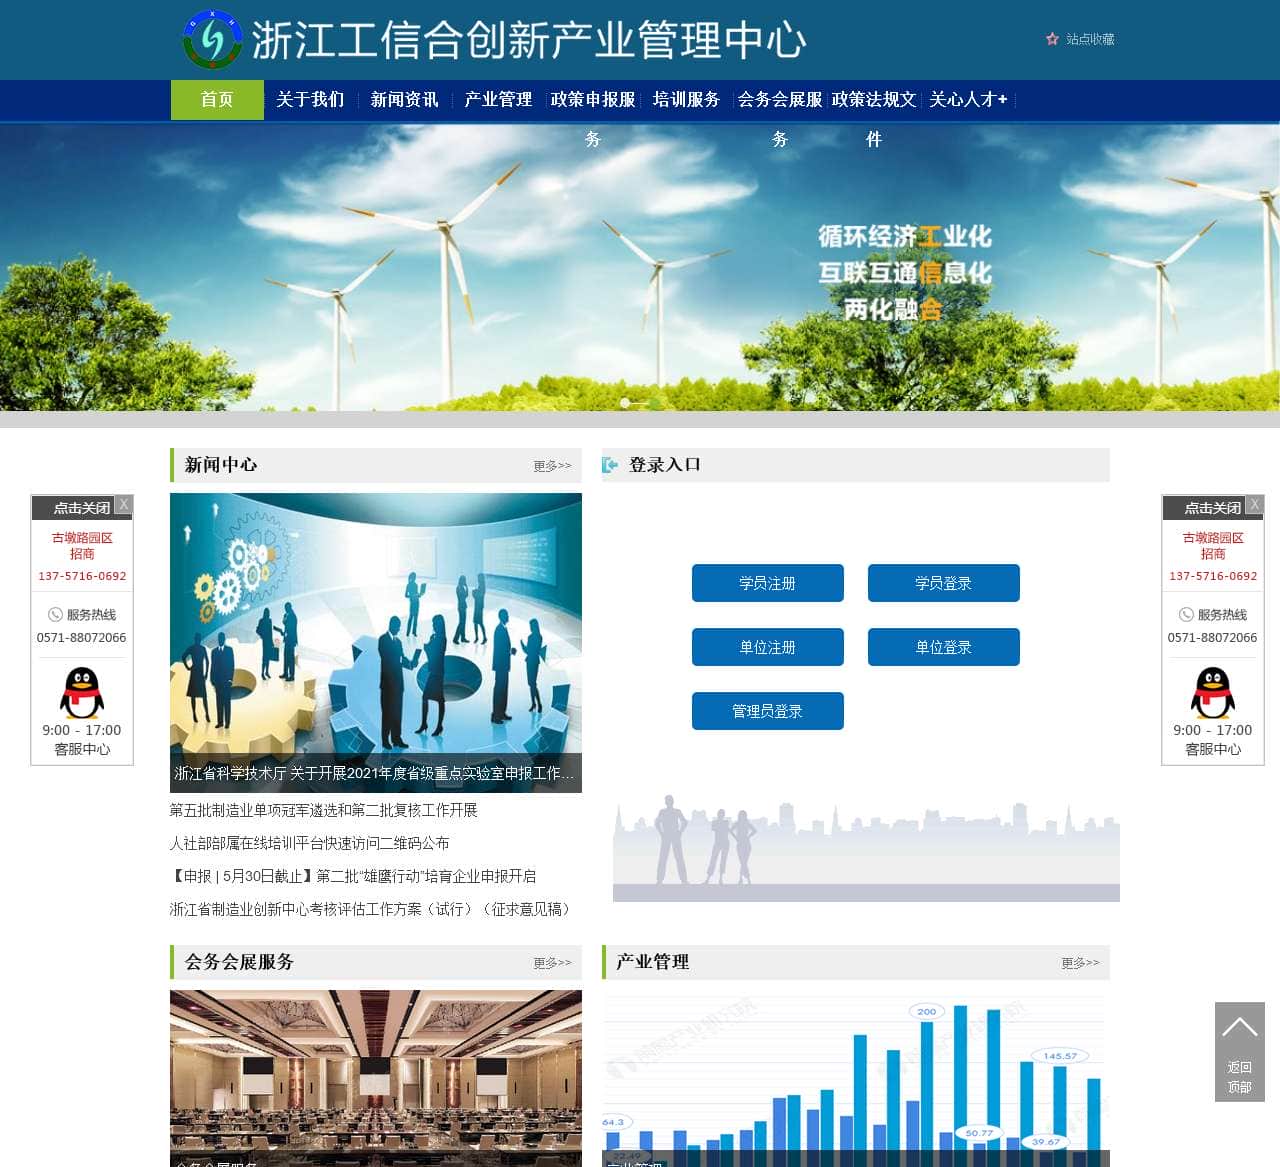Click the 站点收藏 bookmark link

1090,39
